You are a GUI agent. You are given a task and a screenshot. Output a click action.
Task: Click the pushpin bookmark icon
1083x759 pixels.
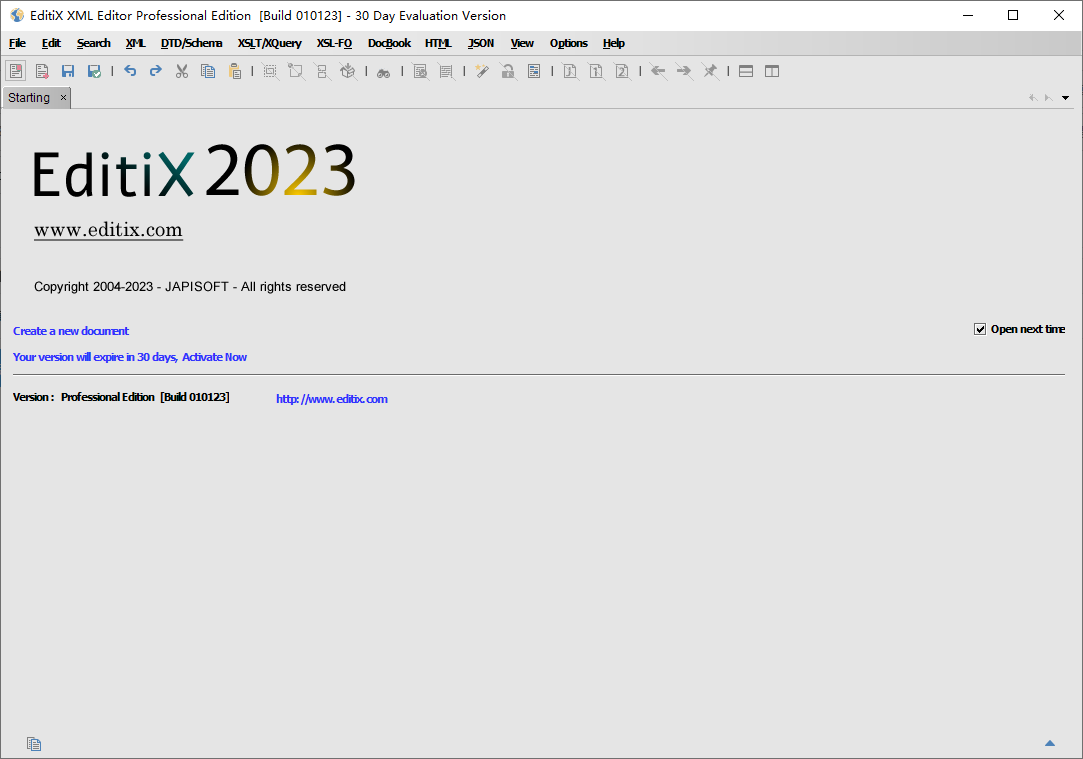(710, 70)
